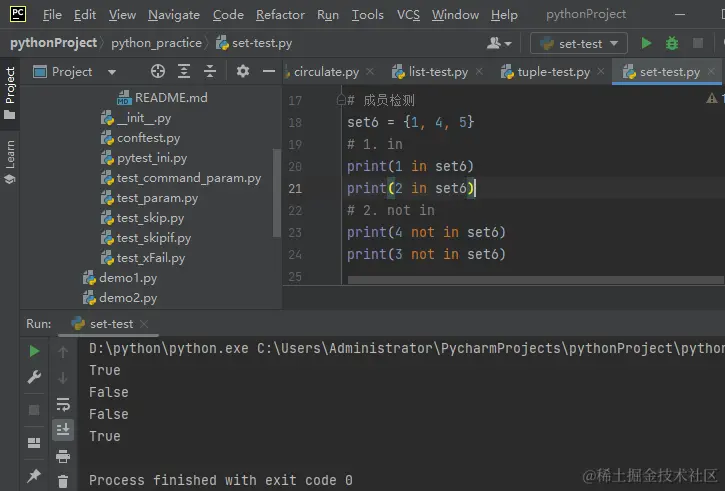Open the Edit menu
Image resolution: width=725 pixels, height=491 pixels.
point(85,15)
